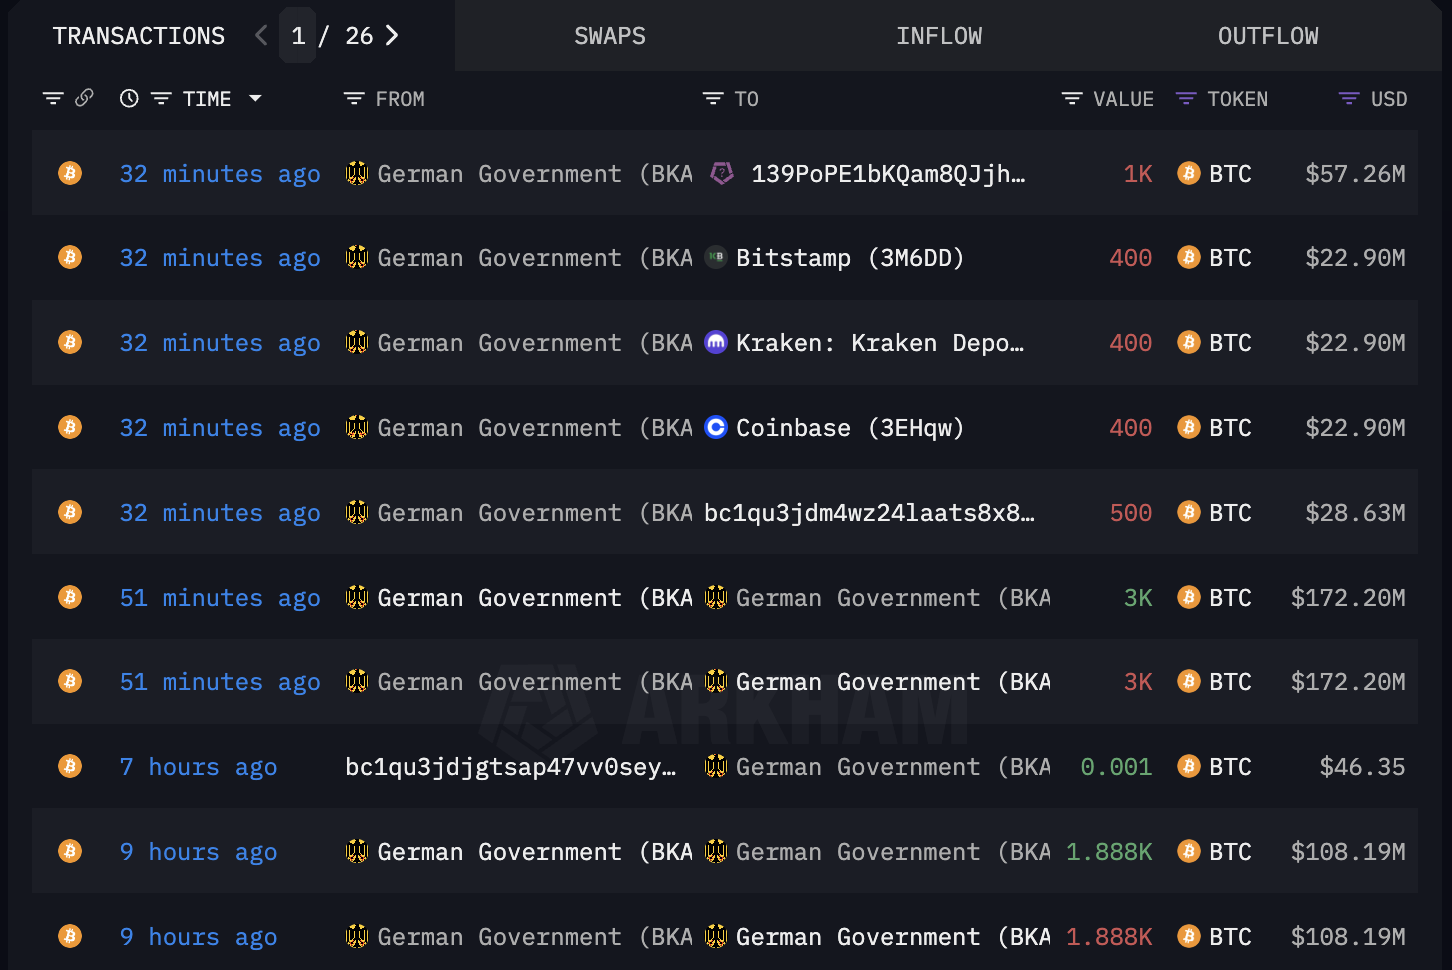Open German Government sender in the 139PoPE1bKQam8QJjh… row
Image resolution: width=1452 pixels, height=970 pixels.
pos(535,173)
